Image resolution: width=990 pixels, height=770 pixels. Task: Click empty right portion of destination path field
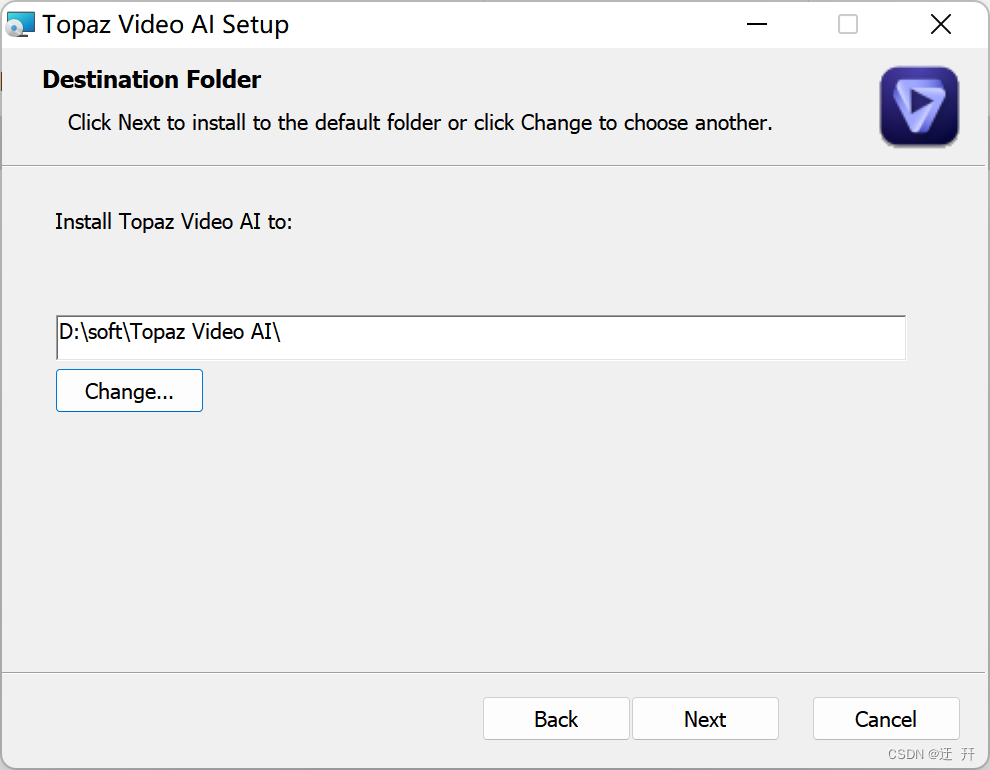(593, 338)
